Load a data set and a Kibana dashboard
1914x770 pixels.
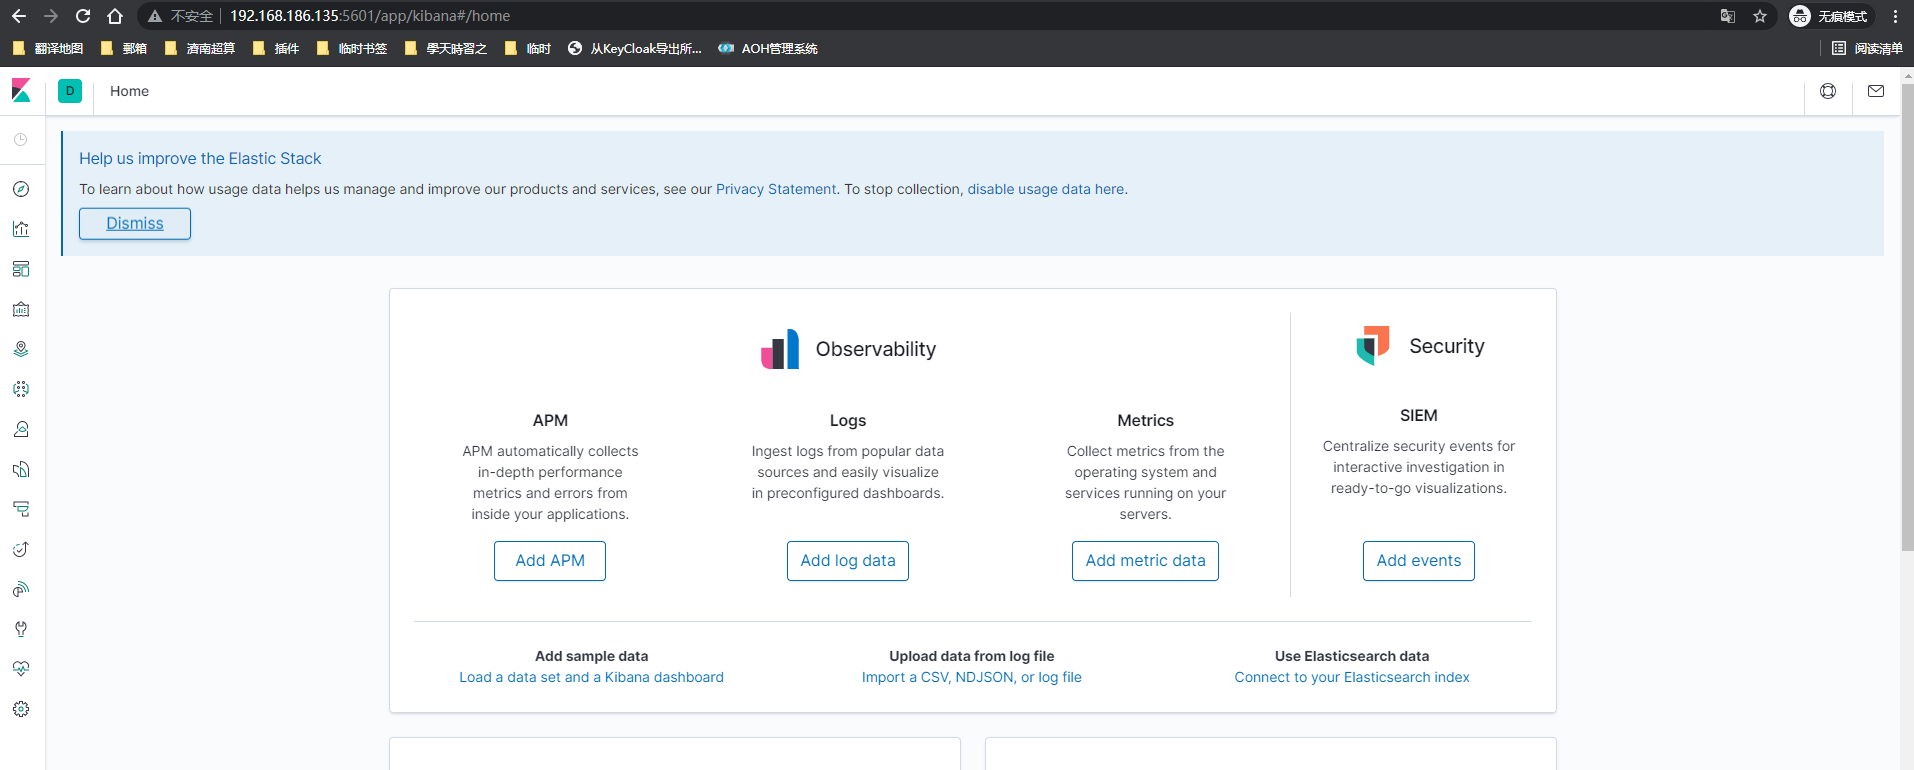click(592, 677)
